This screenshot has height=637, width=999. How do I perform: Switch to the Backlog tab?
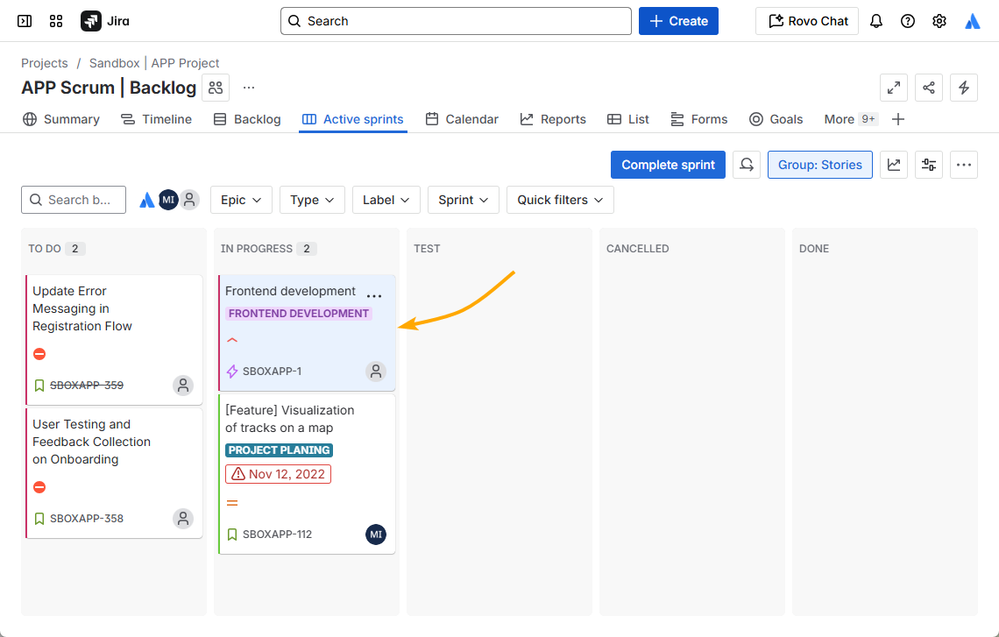pyautogui.click(x=247, y=119)
